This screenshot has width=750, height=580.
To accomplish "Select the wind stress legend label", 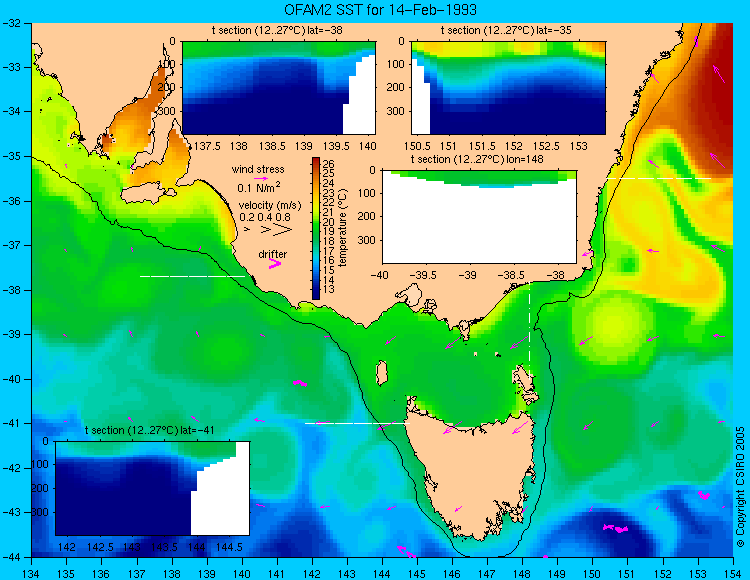I will pos(258,169).
